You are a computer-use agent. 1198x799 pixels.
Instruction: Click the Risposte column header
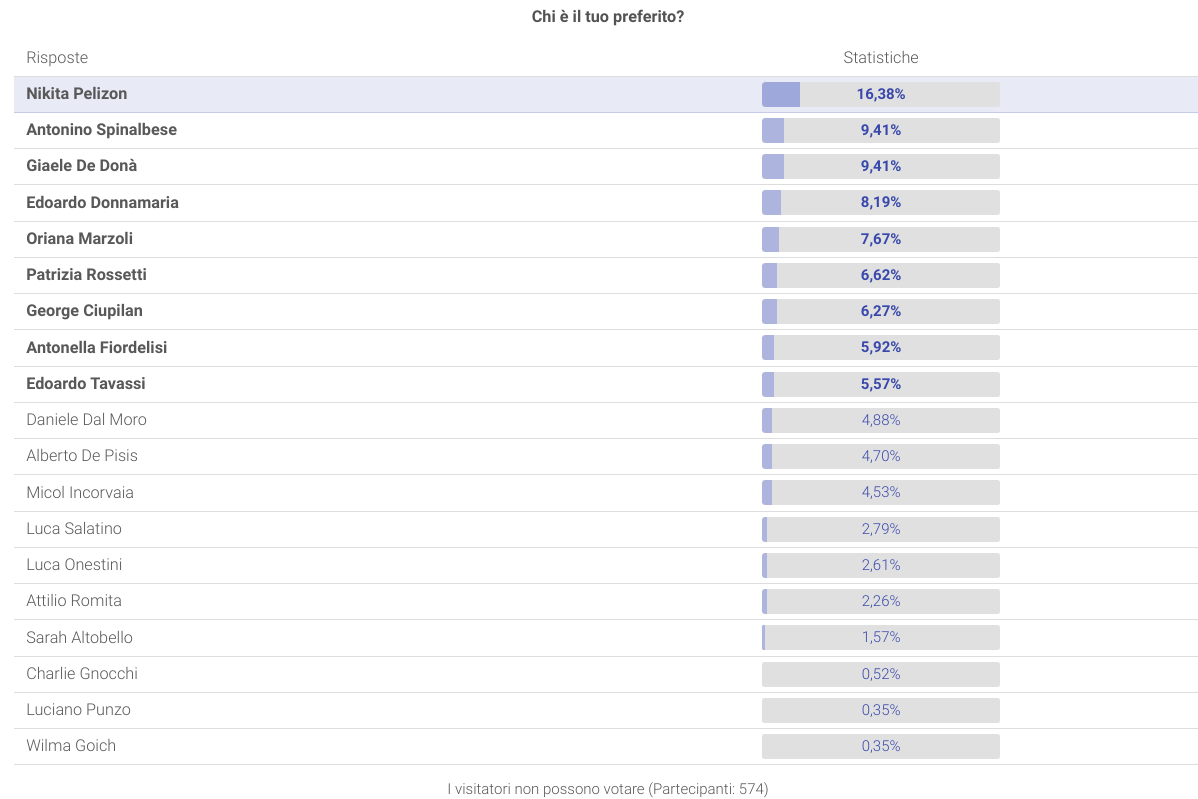(57, 58)
